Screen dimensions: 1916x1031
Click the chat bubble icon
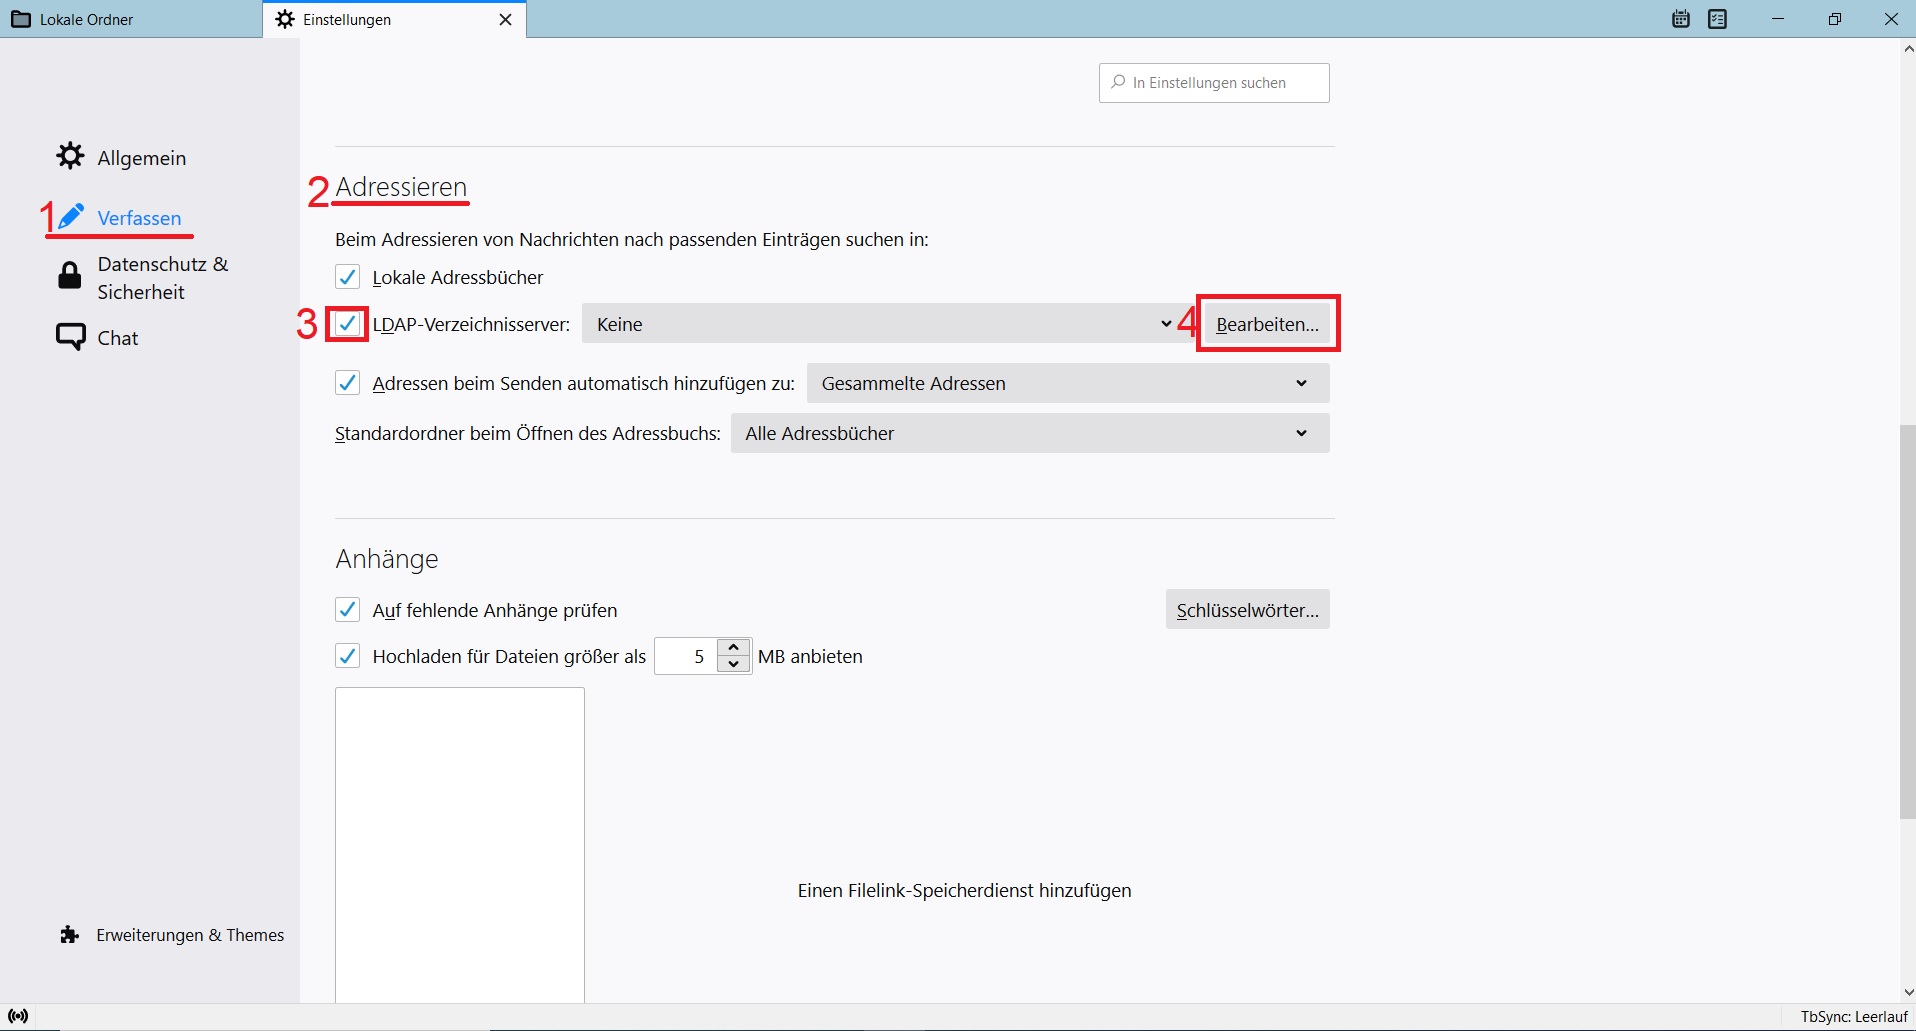click(71, 337)
